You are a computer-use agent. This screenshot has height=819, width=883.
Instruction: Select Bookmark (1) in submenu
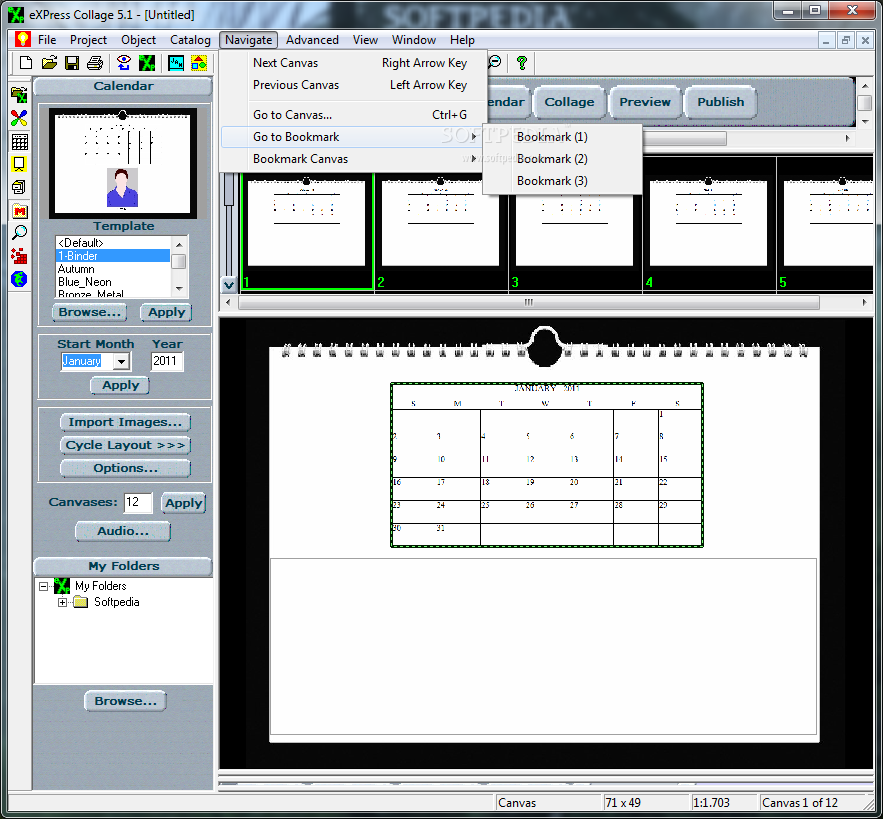click(x=562, y=137)
